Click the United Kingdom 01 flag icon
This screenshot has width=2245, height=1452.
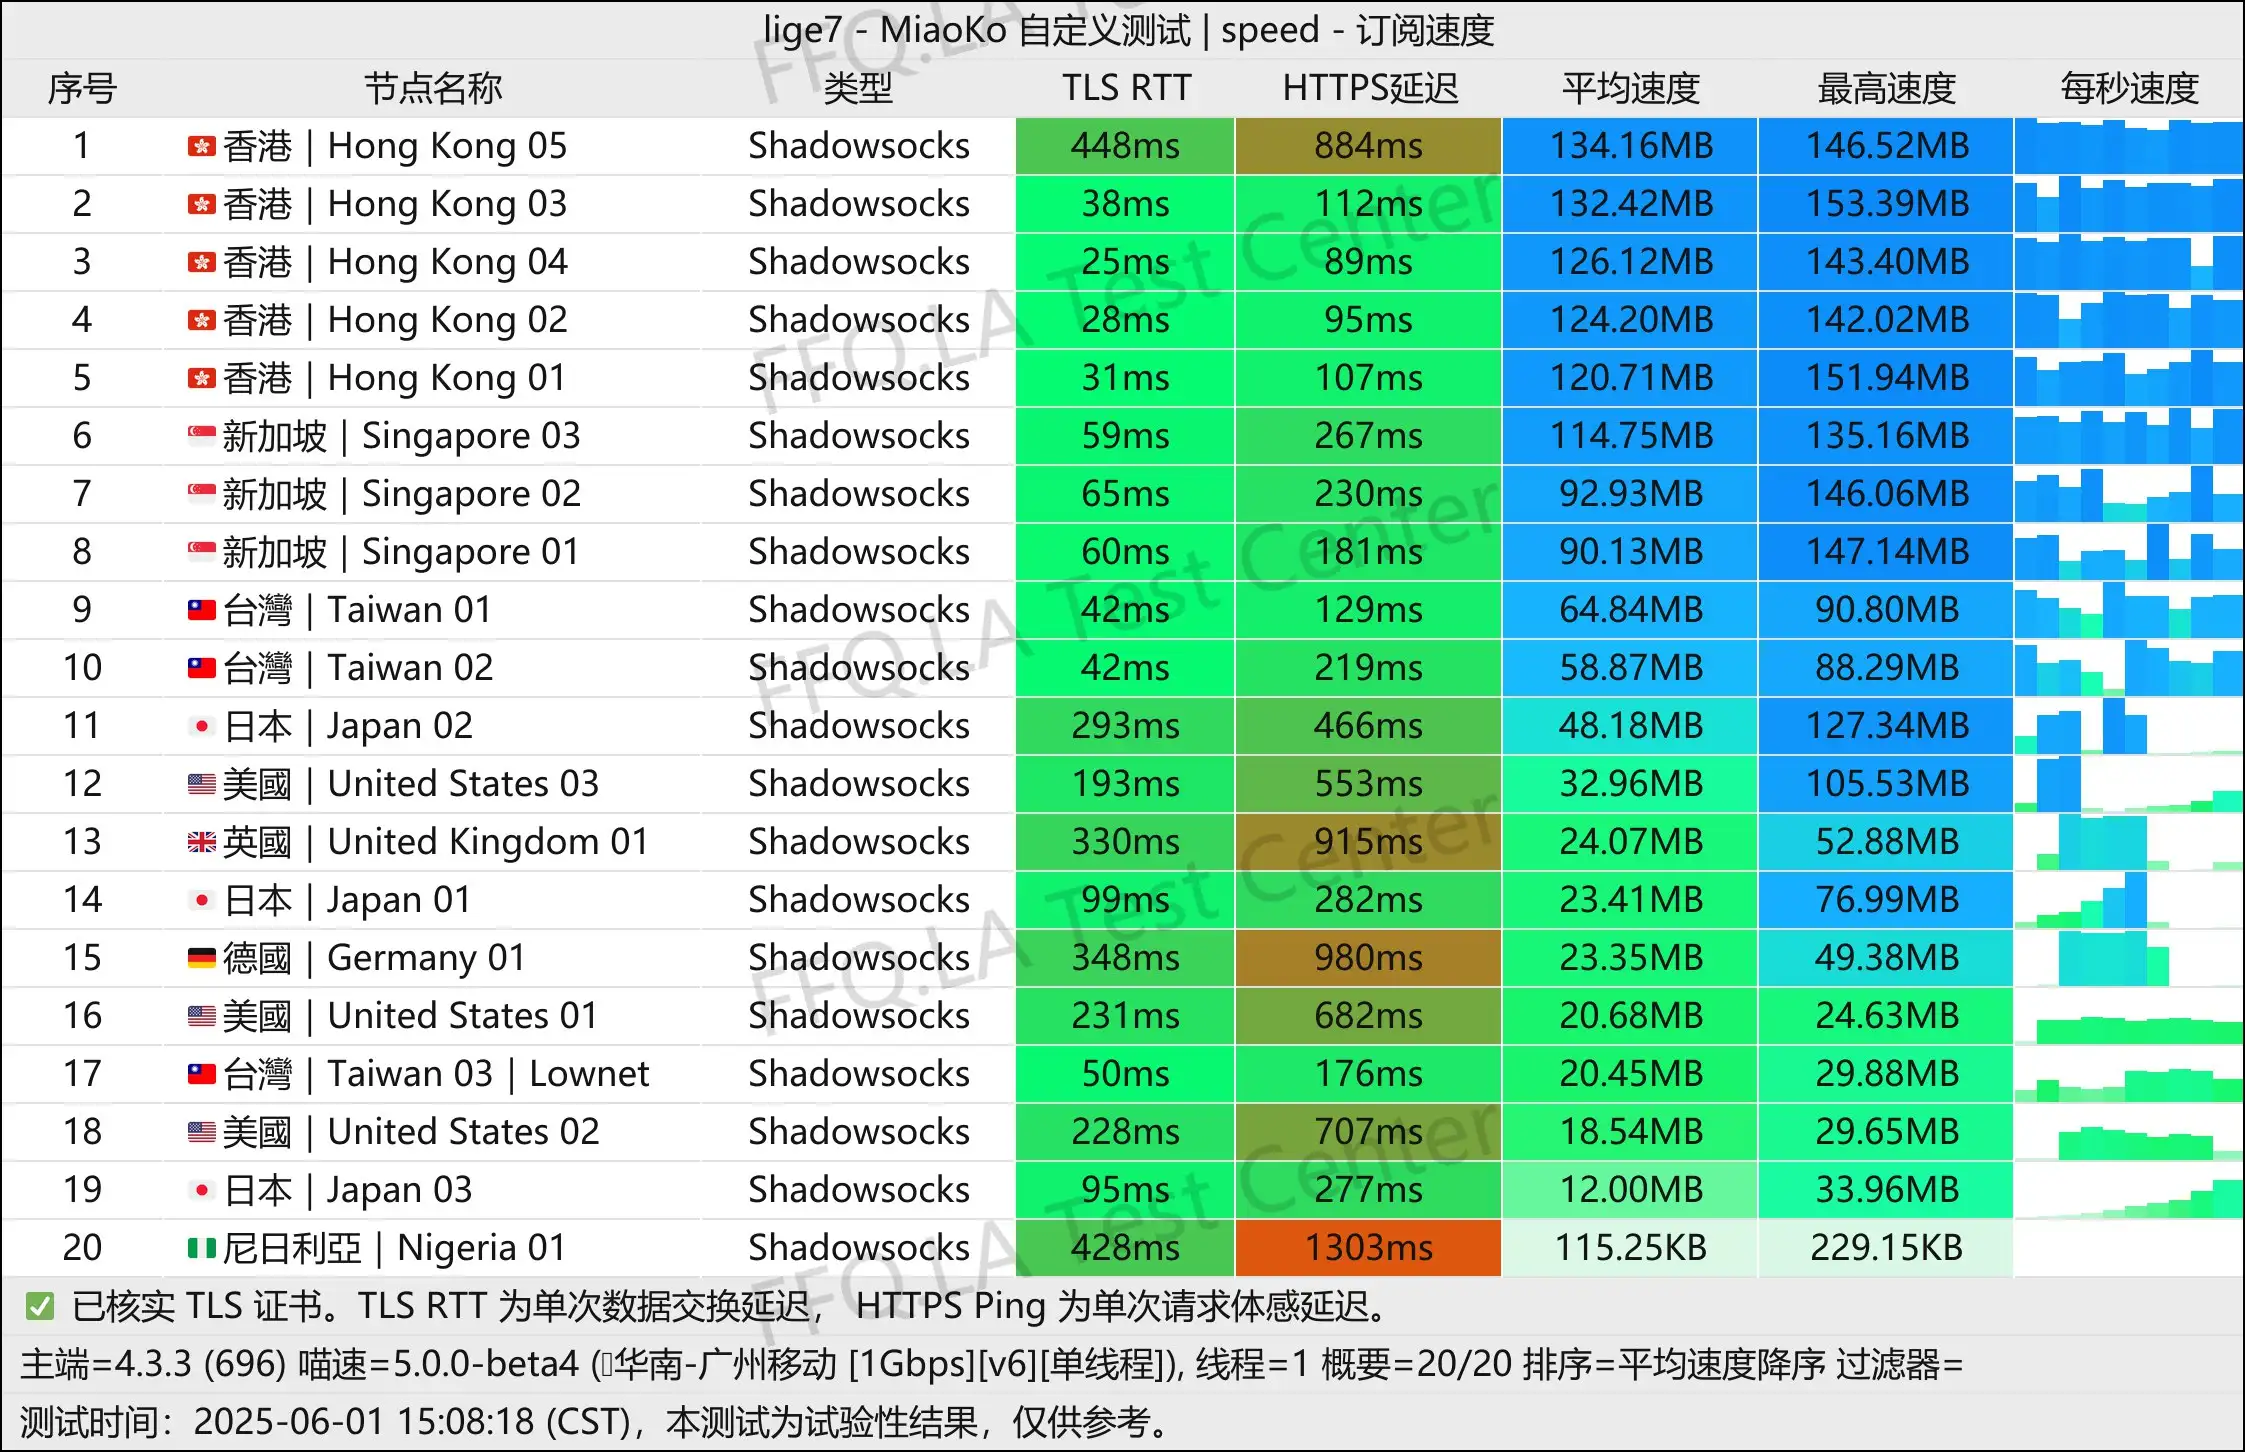point(201,842)
